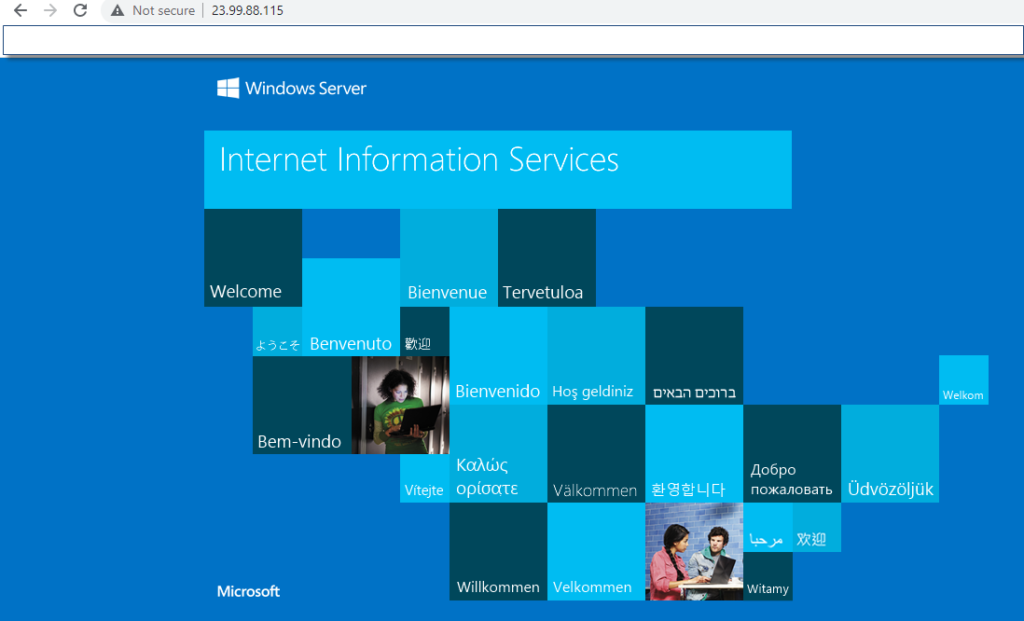Click the photo of woman holding laptop
Screen dimensions: 1024x621
tap(400, 405)
